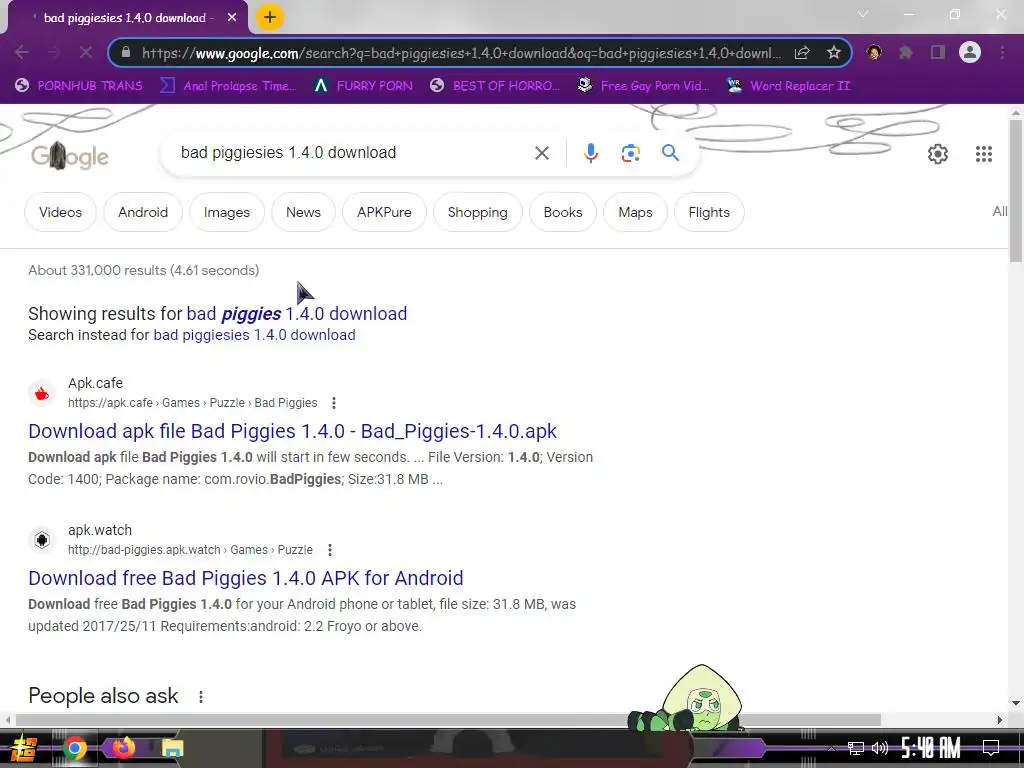Click the share page icon in address bar
Viewport: 1024px width, 768px height.
pos(802,52)
